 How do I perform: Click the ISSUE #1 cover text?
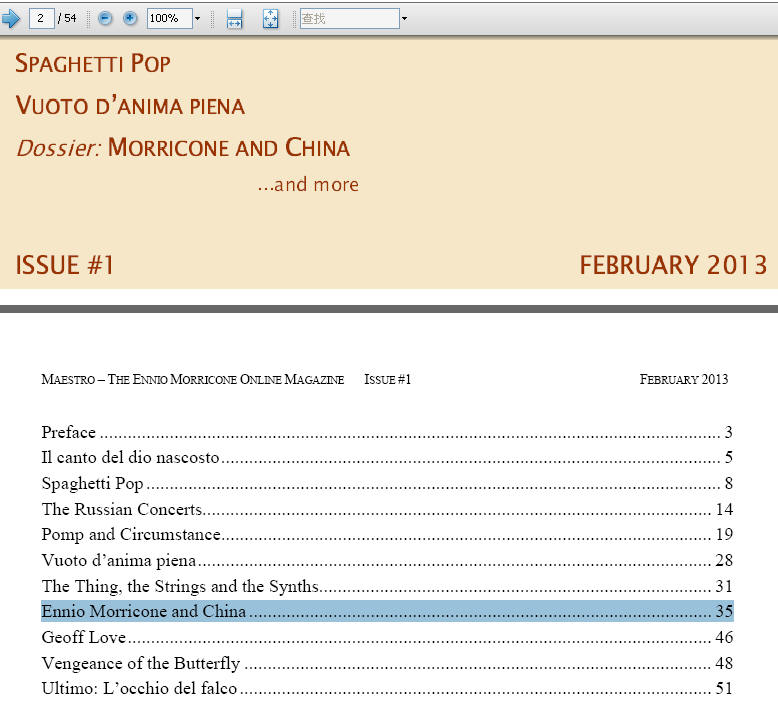coord(65,265)
